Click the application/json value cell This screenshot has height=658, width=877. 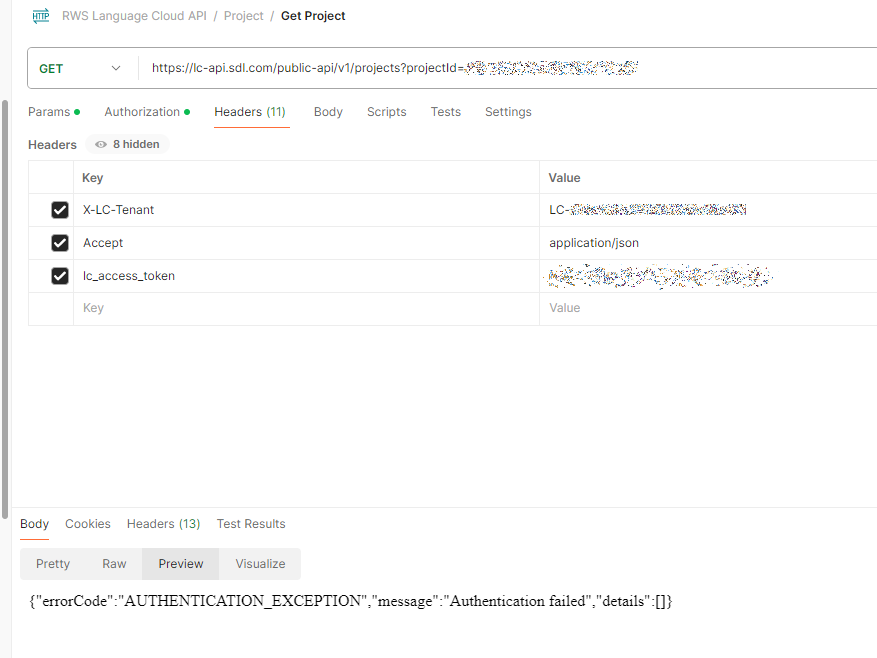pyautogui.click(x=708, y=243)
